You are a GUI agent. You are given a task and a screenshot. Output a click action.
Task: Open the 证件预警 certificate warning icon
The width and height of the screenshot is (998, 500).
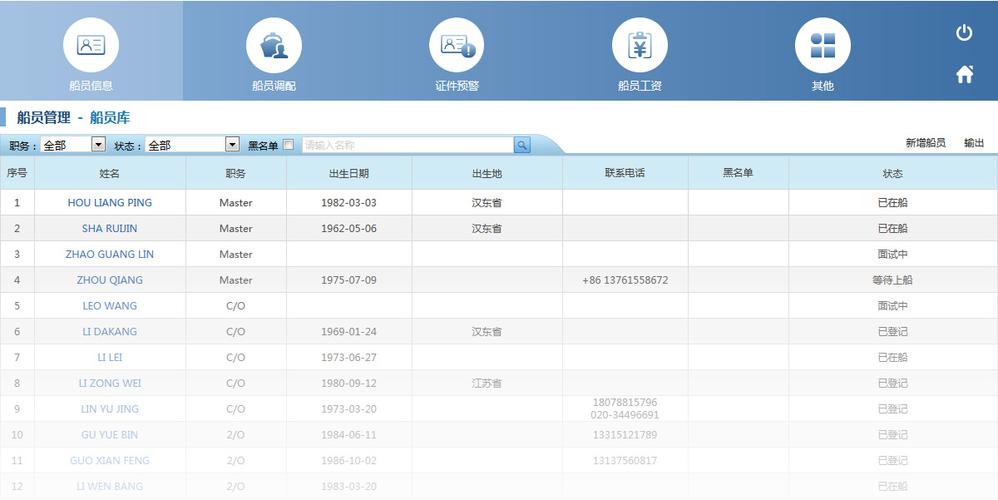click(x=456, y=45)
